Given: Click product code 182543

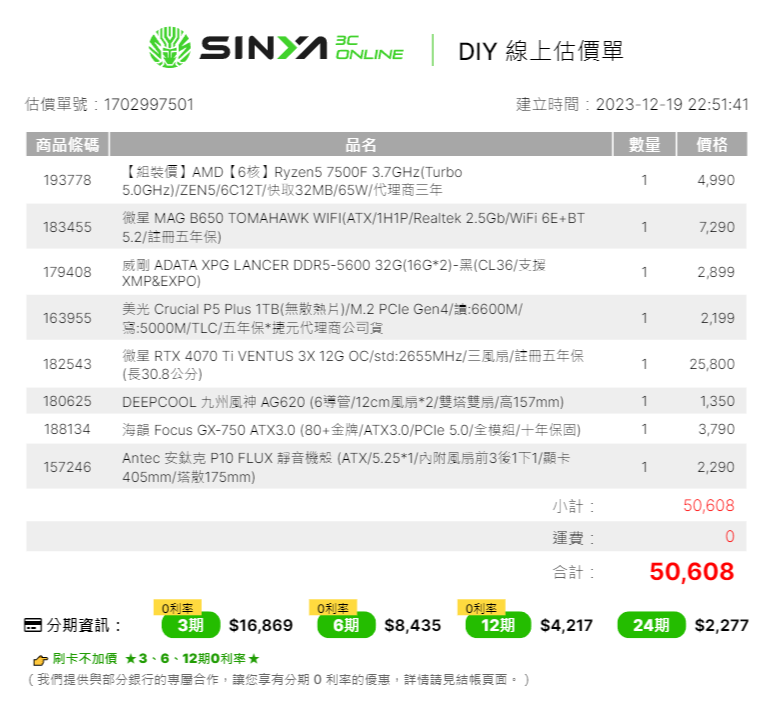Looking at the screenshot, I should click(68, 364).
